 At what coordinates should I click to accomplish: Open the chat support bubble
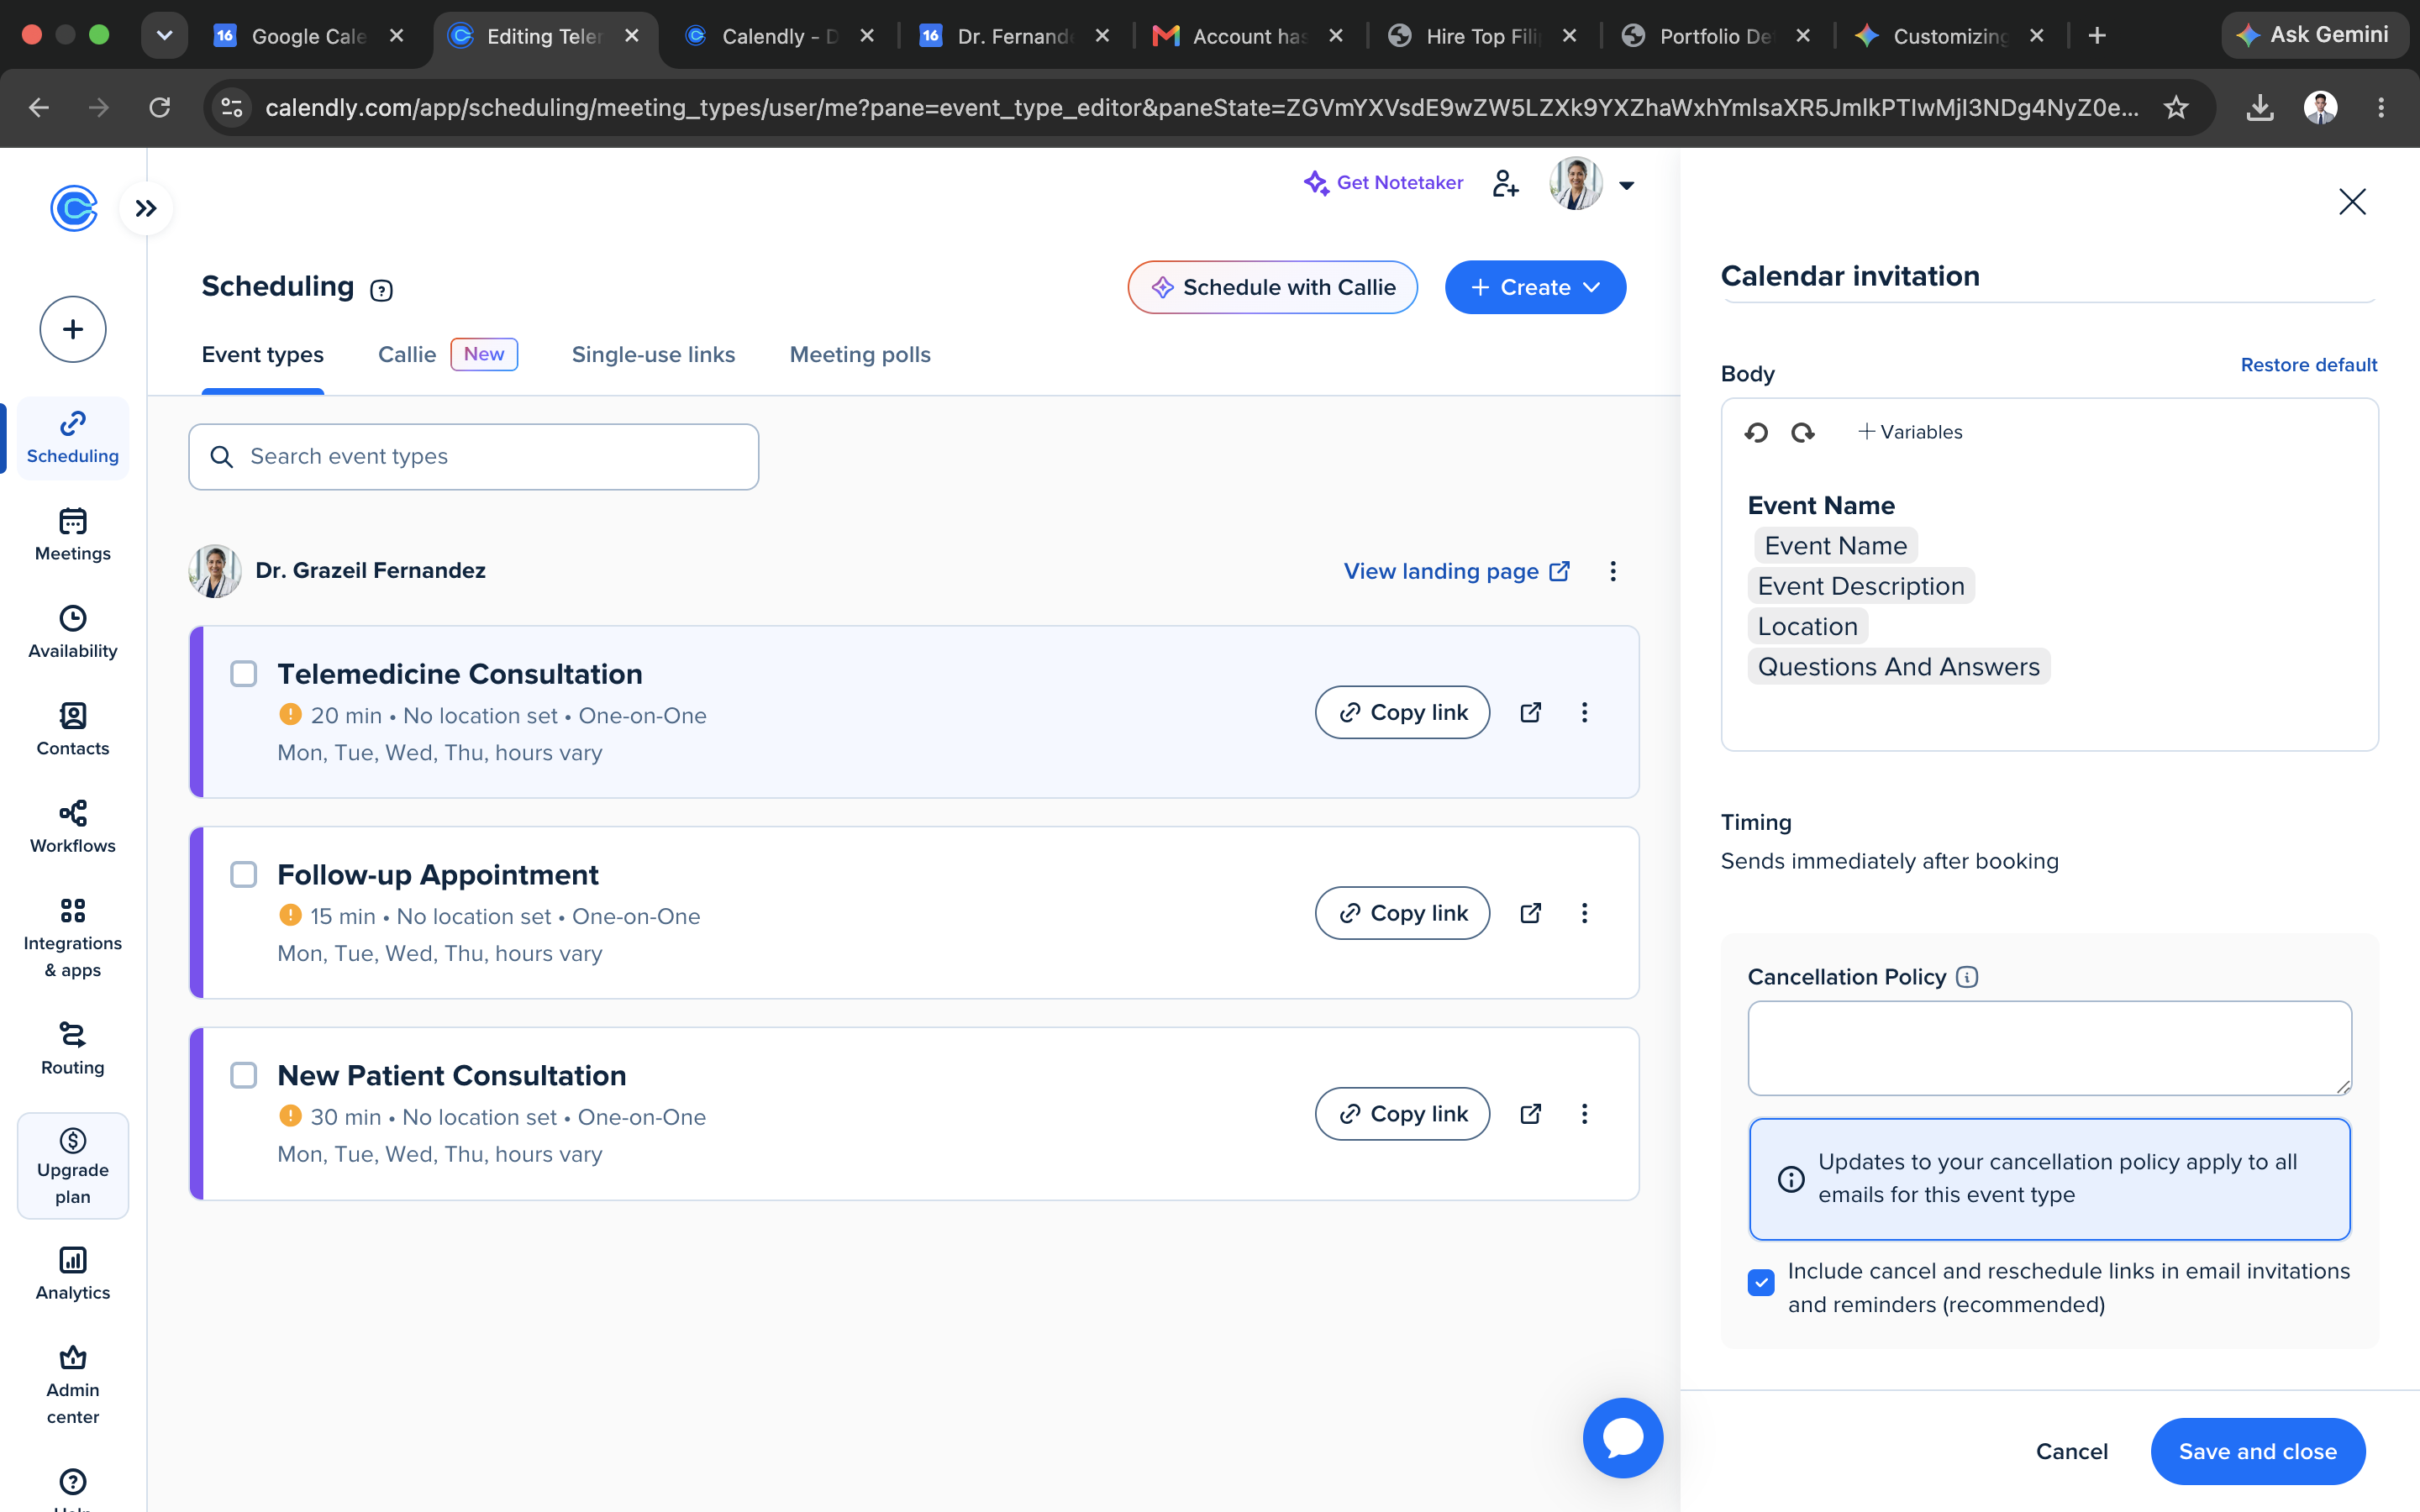click(1622, 1438)
